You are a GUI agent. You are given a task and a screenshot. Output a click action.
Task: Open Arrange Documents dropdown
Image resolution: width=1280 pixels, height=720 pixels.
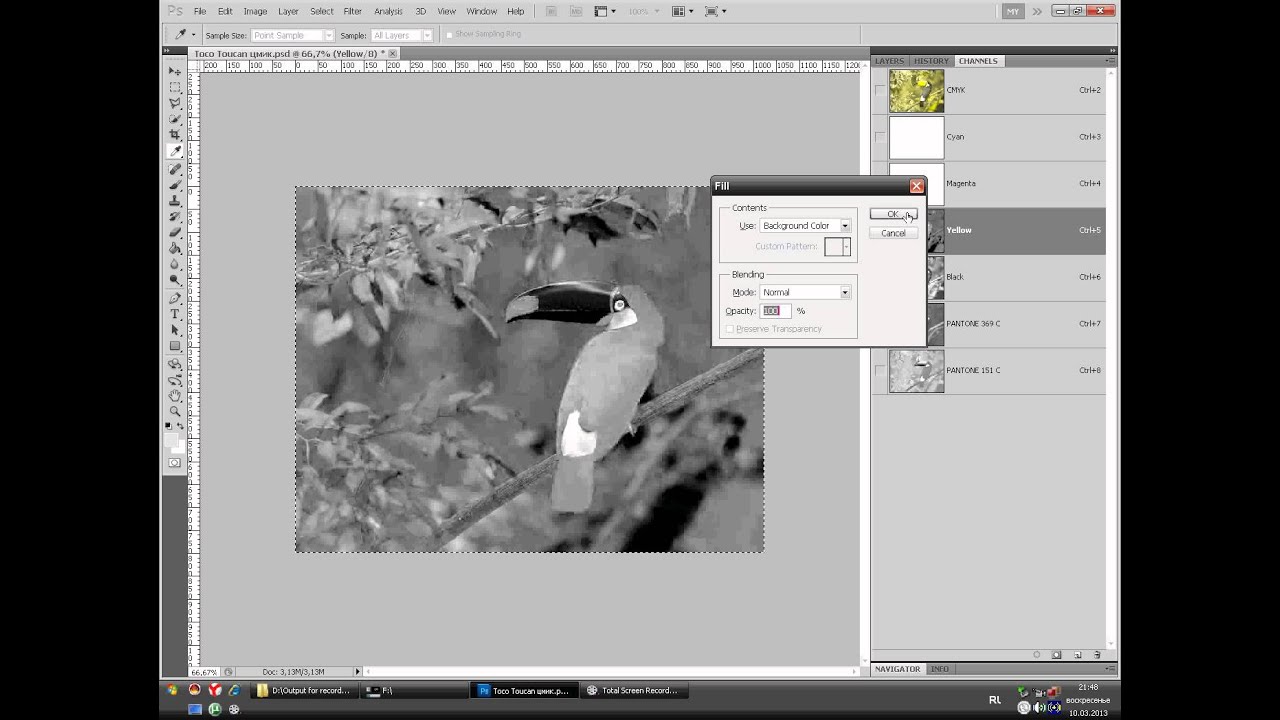(681, 11)
